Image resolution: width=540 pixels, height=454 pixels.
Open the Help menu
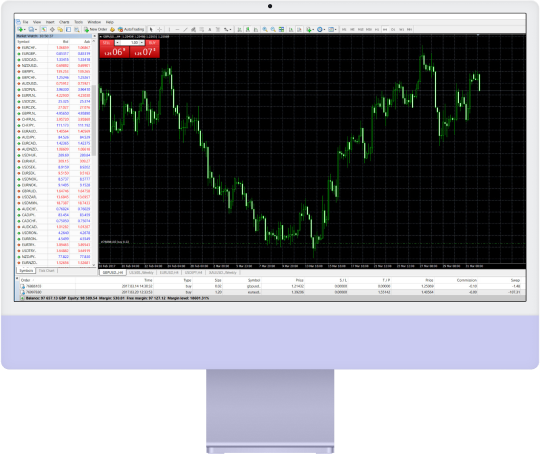110,22
